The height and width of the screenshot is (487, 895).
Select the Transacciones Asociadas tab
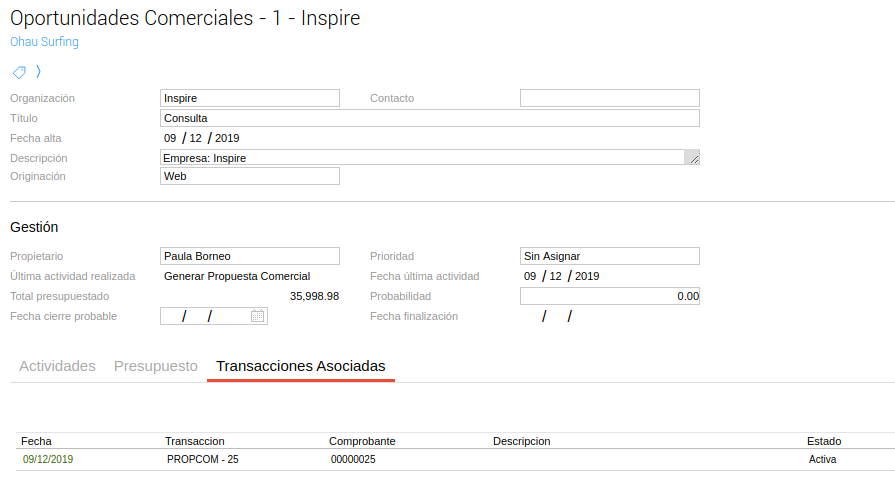click(301, 366)
